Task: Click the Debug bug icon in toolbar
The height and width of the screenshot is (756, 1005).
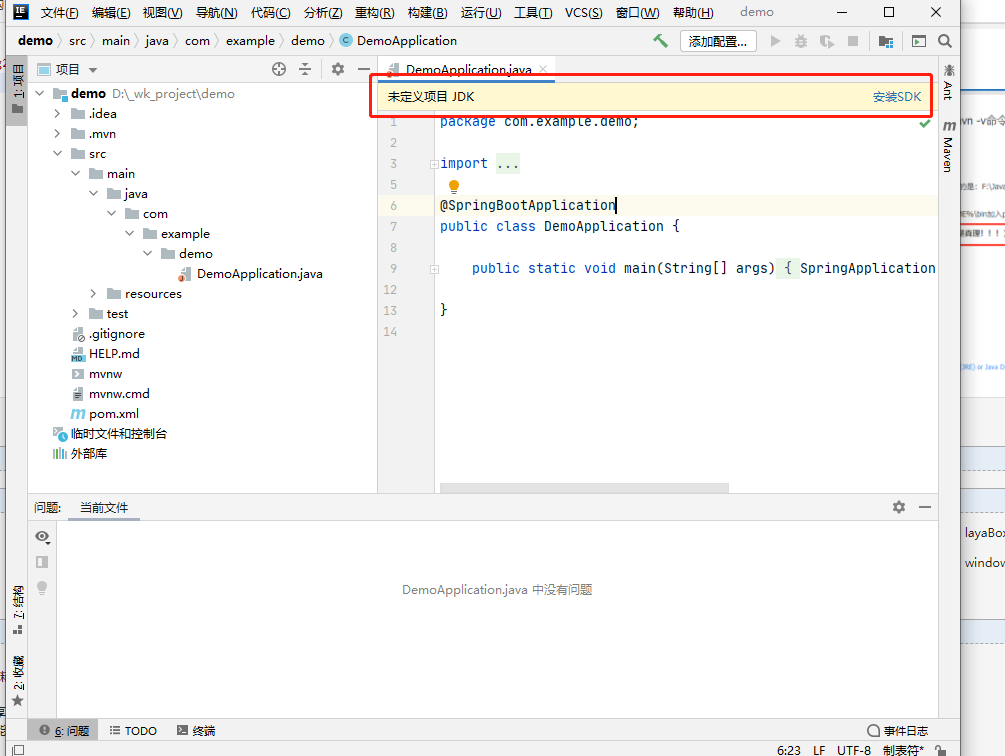Action: (801, 41)
